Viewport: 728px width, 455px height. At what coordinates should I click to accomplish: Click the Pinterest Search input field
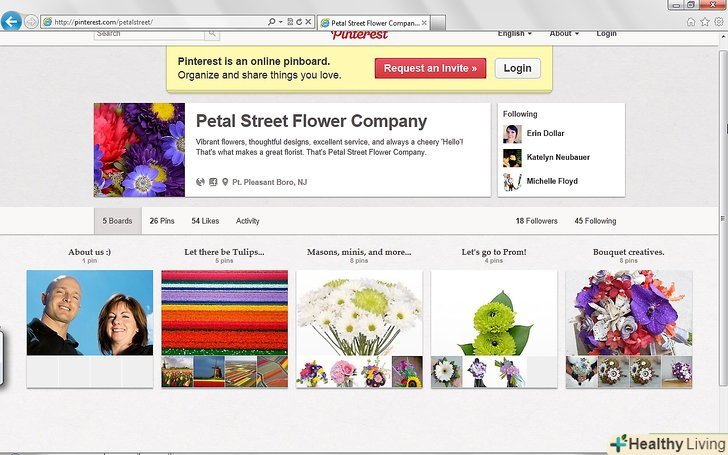150,34
